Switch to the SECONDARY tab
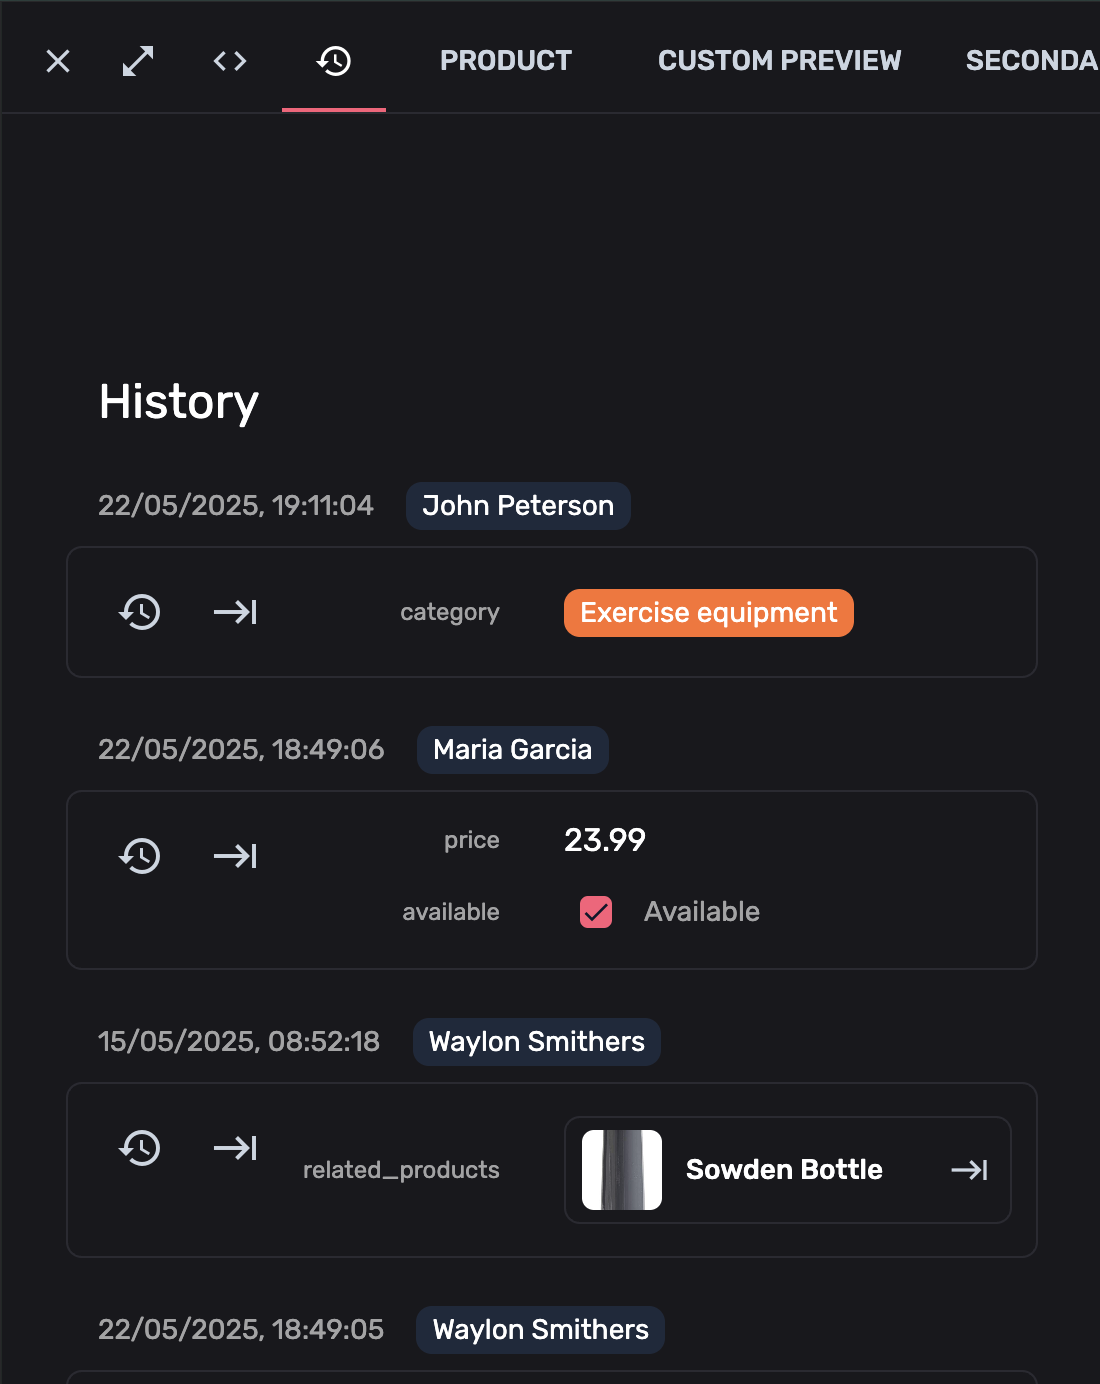This screenshot has height=1384, width=1100. (x=1035, y=61)
